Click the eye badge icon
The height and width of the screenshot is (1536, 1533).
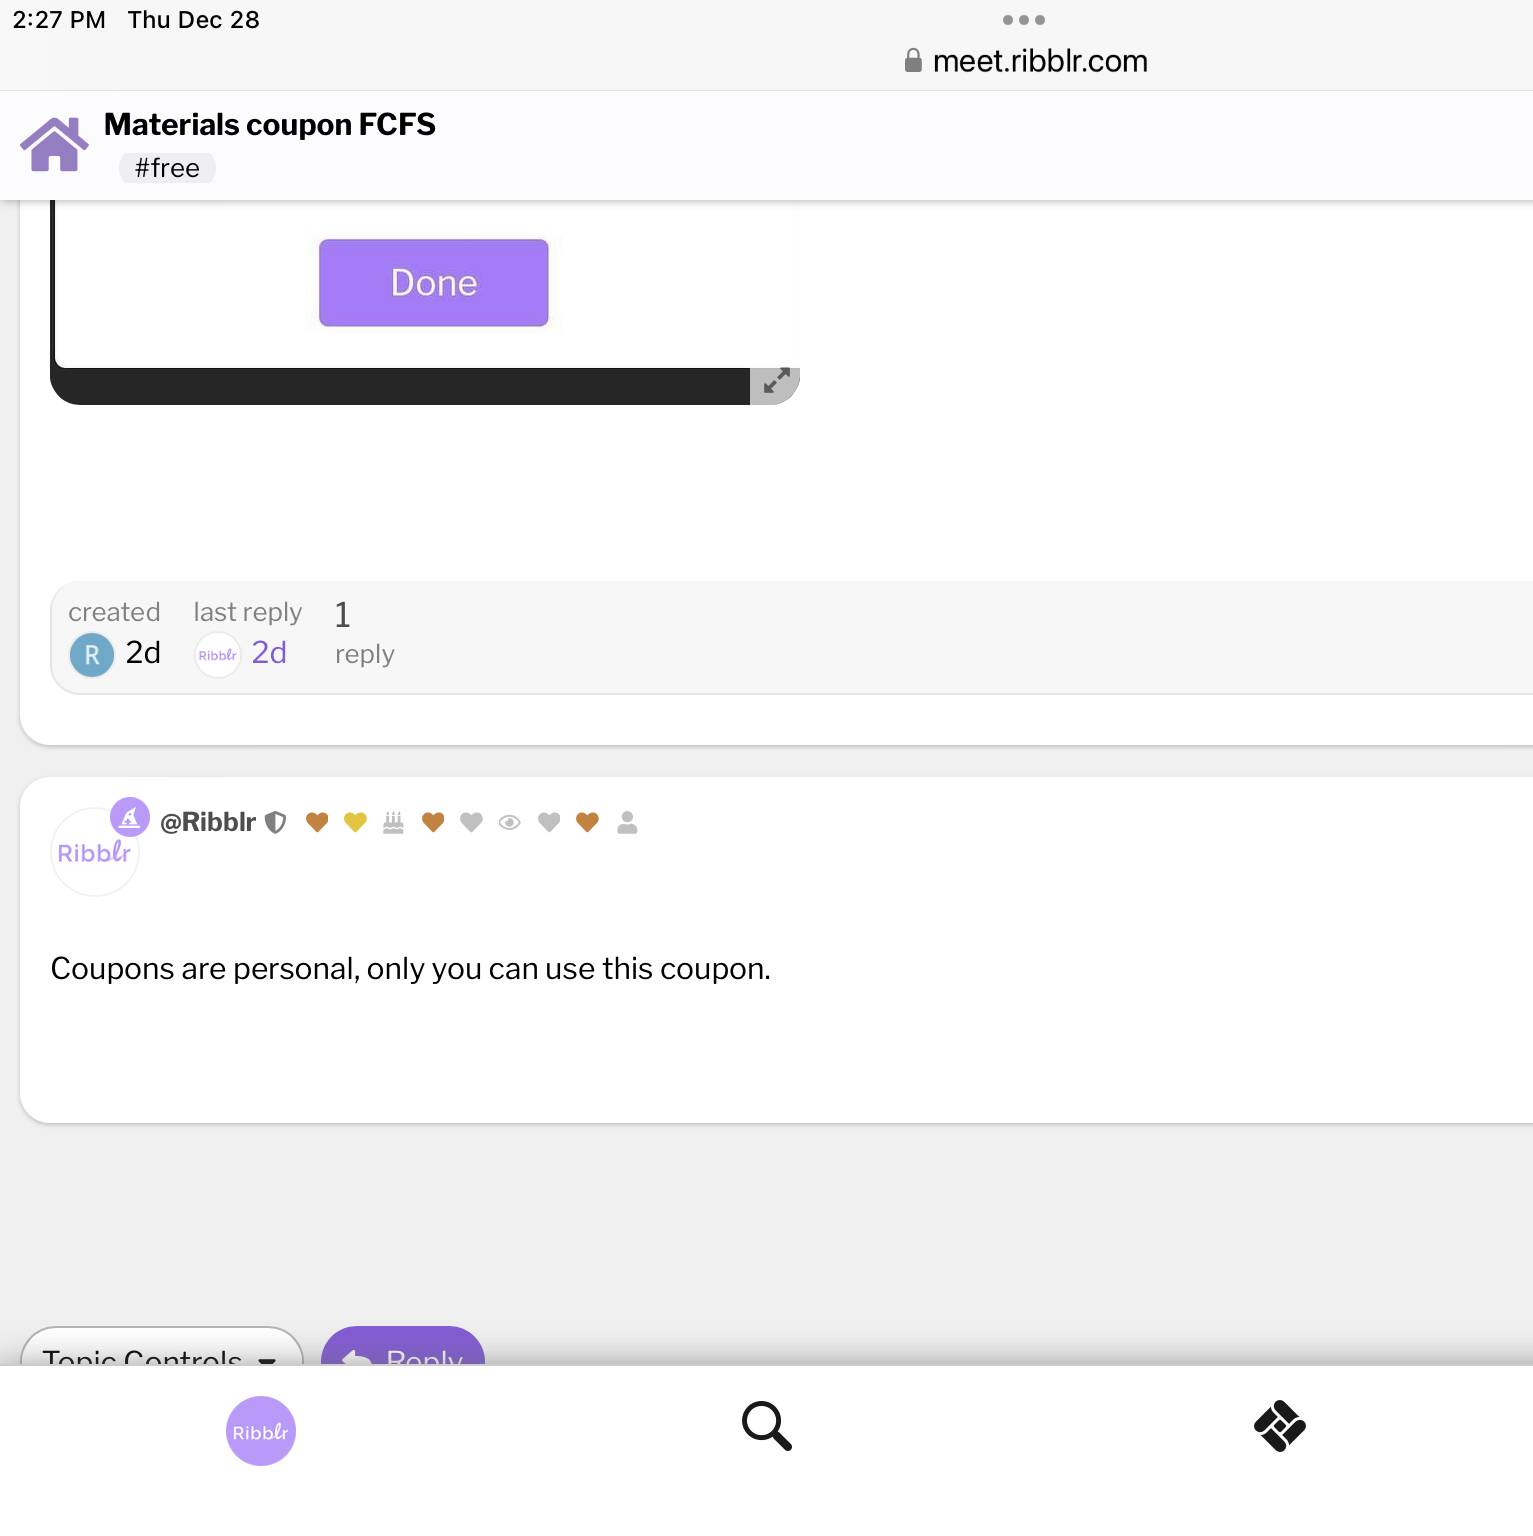click(x=509, y=822)
